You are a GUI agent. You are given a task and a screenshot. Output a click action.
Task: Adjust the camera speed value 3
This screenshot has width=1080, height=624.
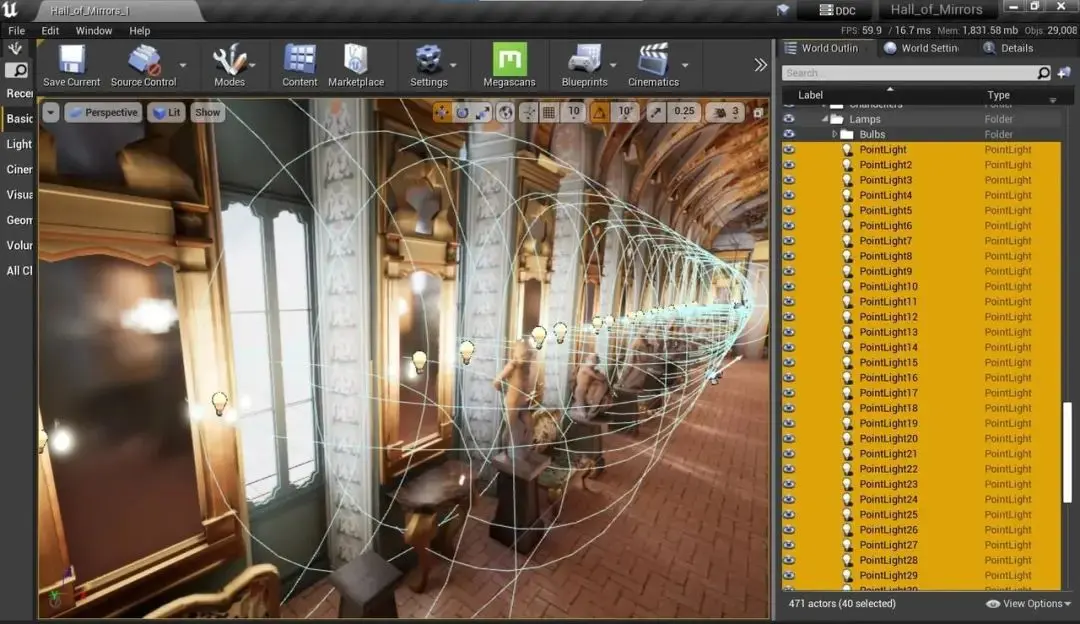click(x=727, y=112)
